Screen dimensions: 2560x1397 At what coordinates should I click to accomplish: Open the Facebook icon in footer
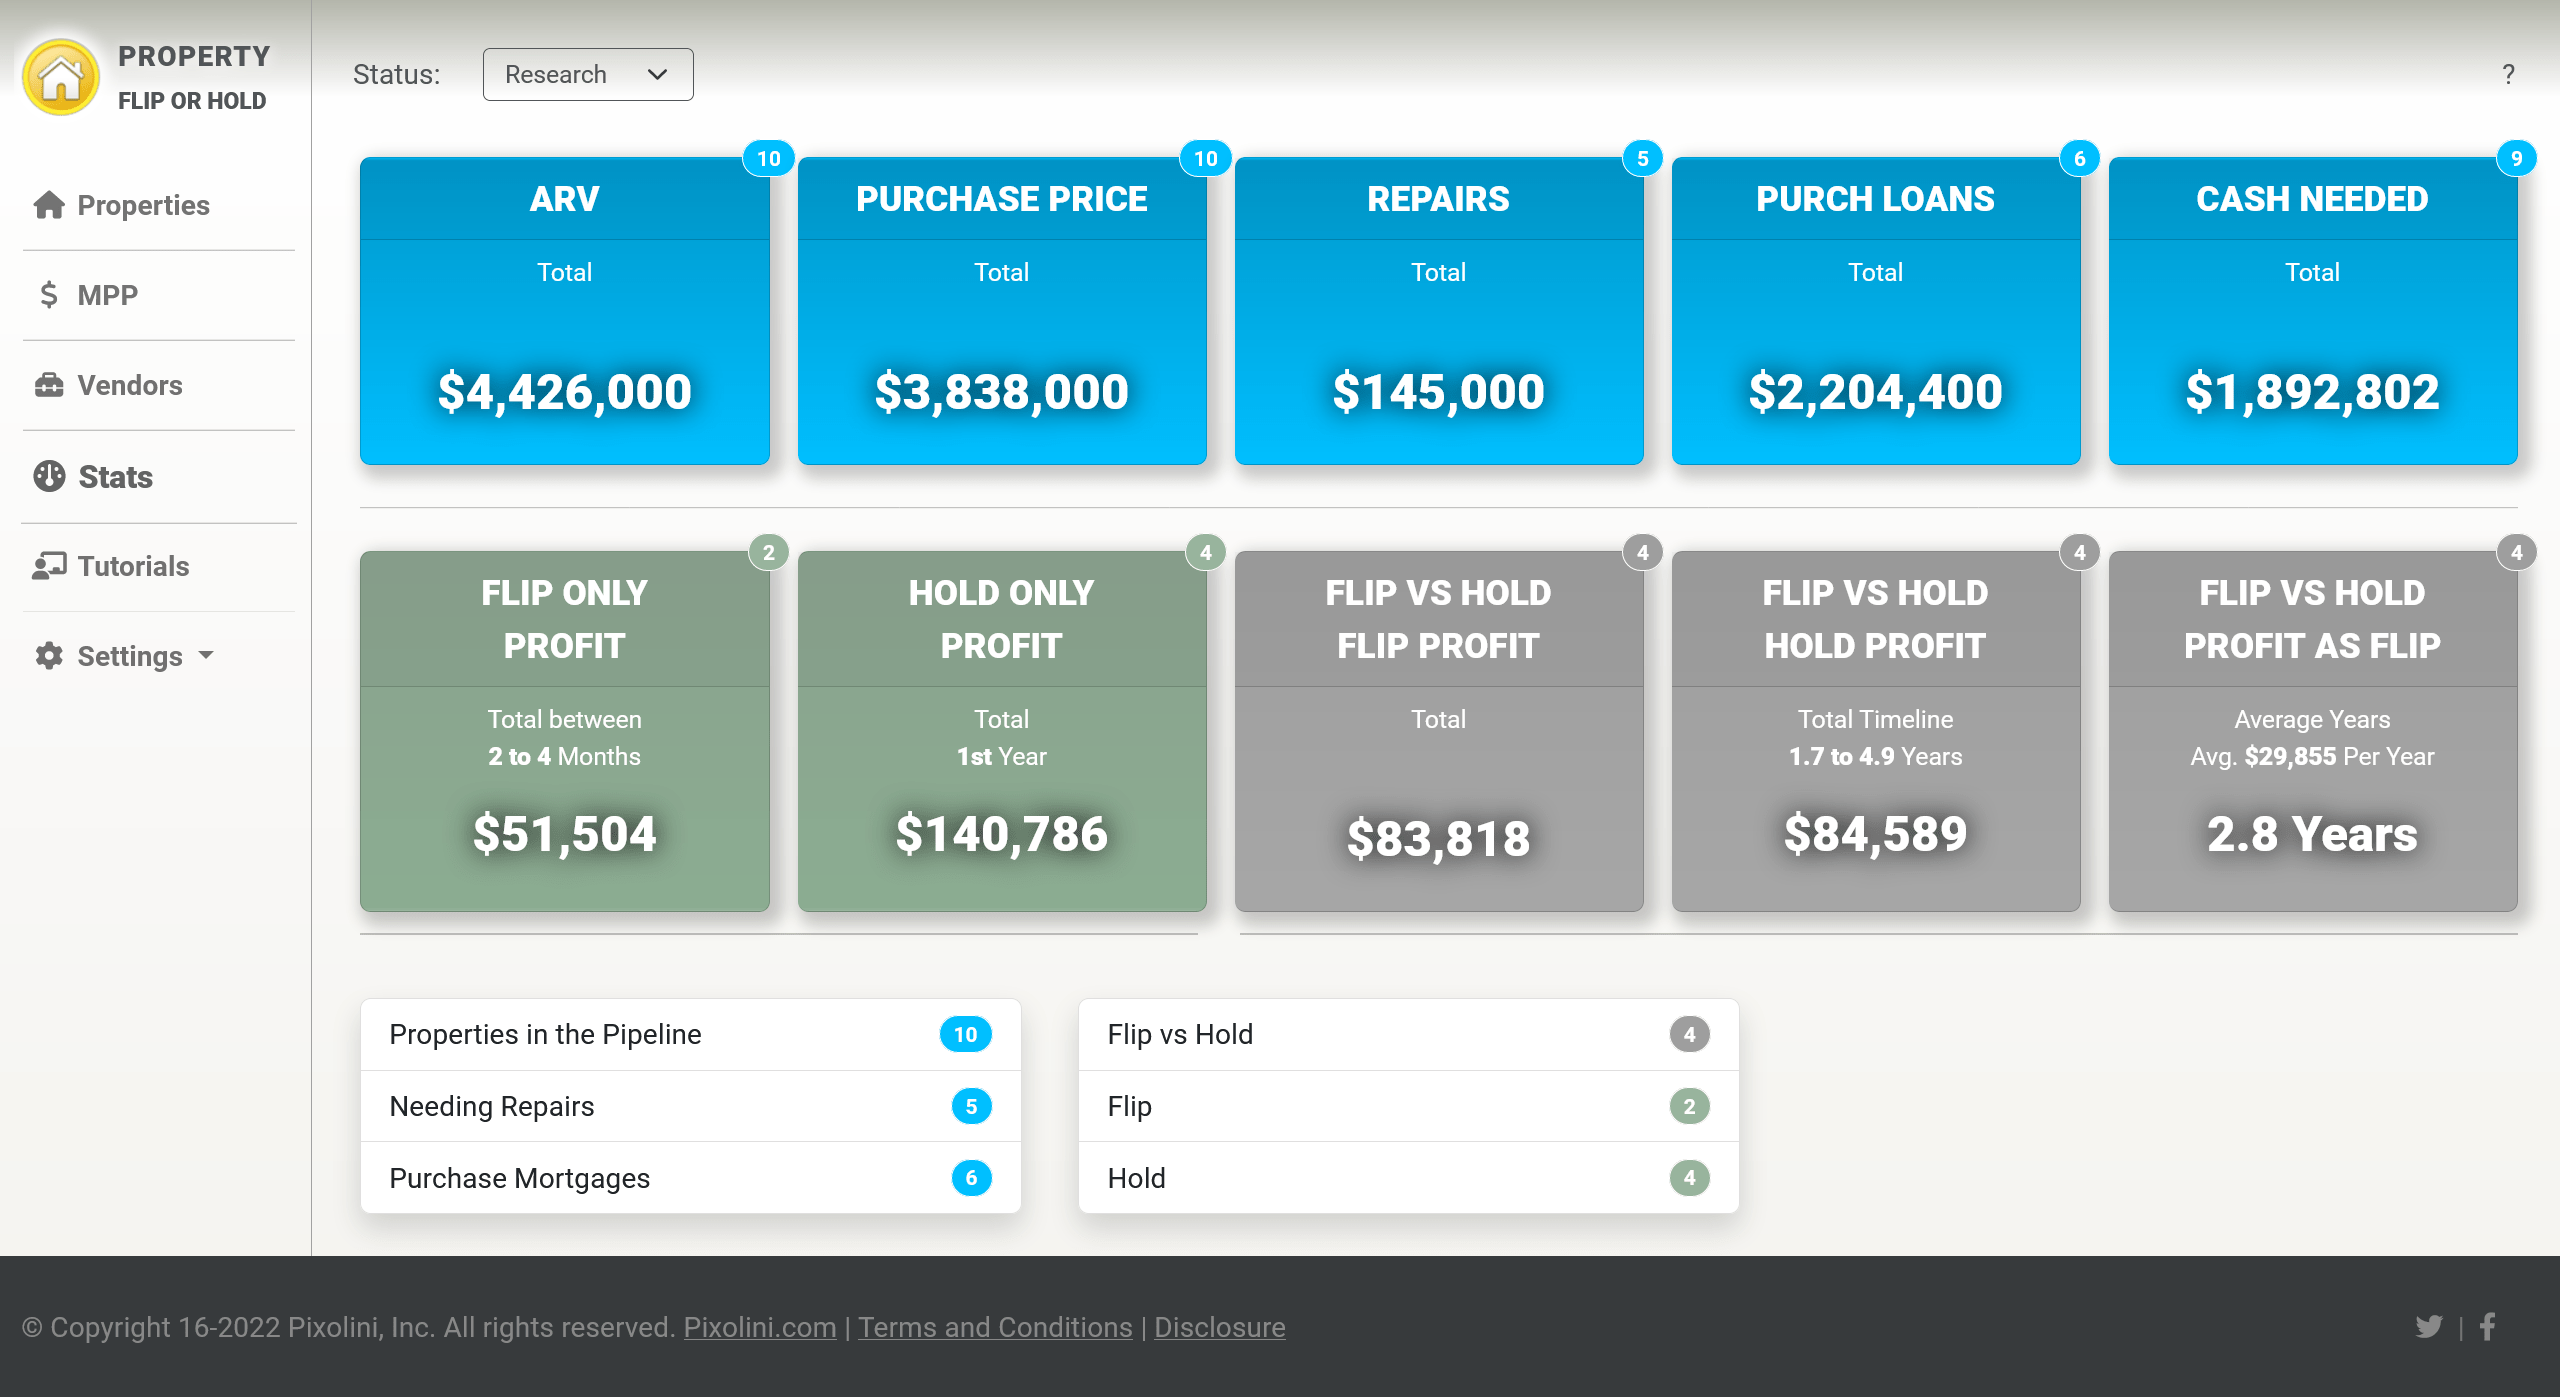point(2488,1327)
